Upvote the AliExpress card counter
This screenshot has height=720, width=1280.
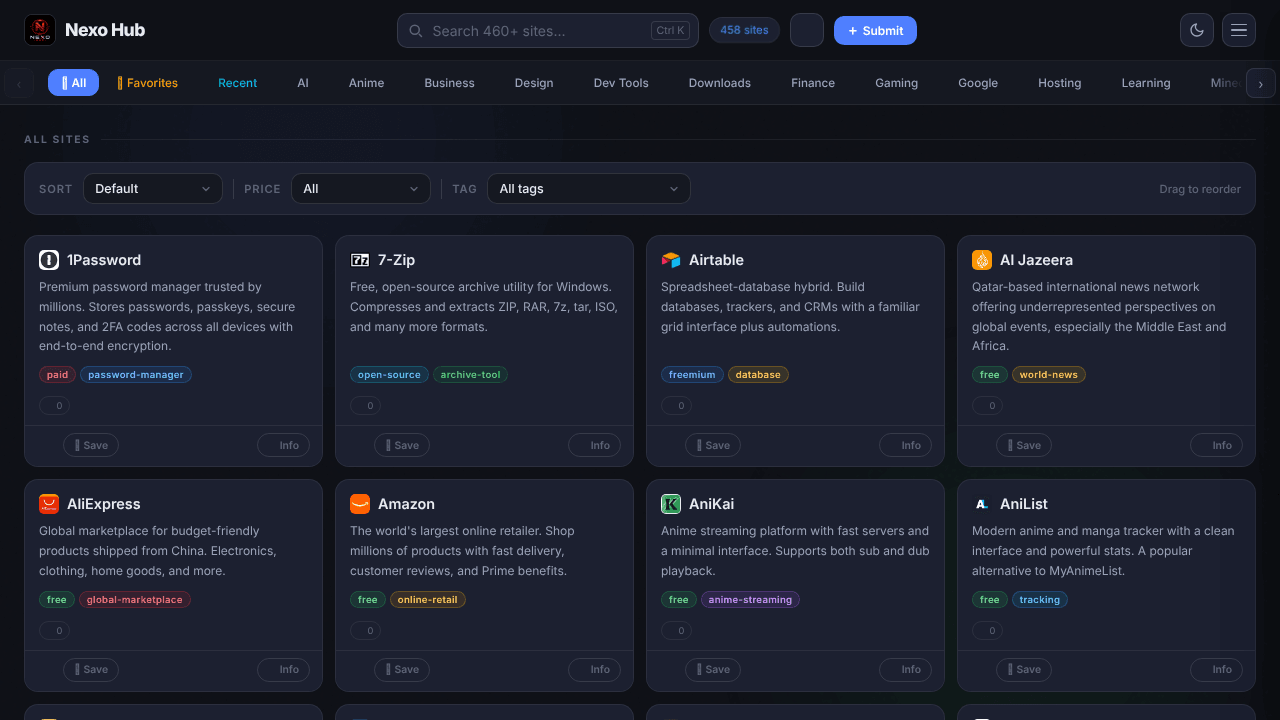[x=55, y=631]
